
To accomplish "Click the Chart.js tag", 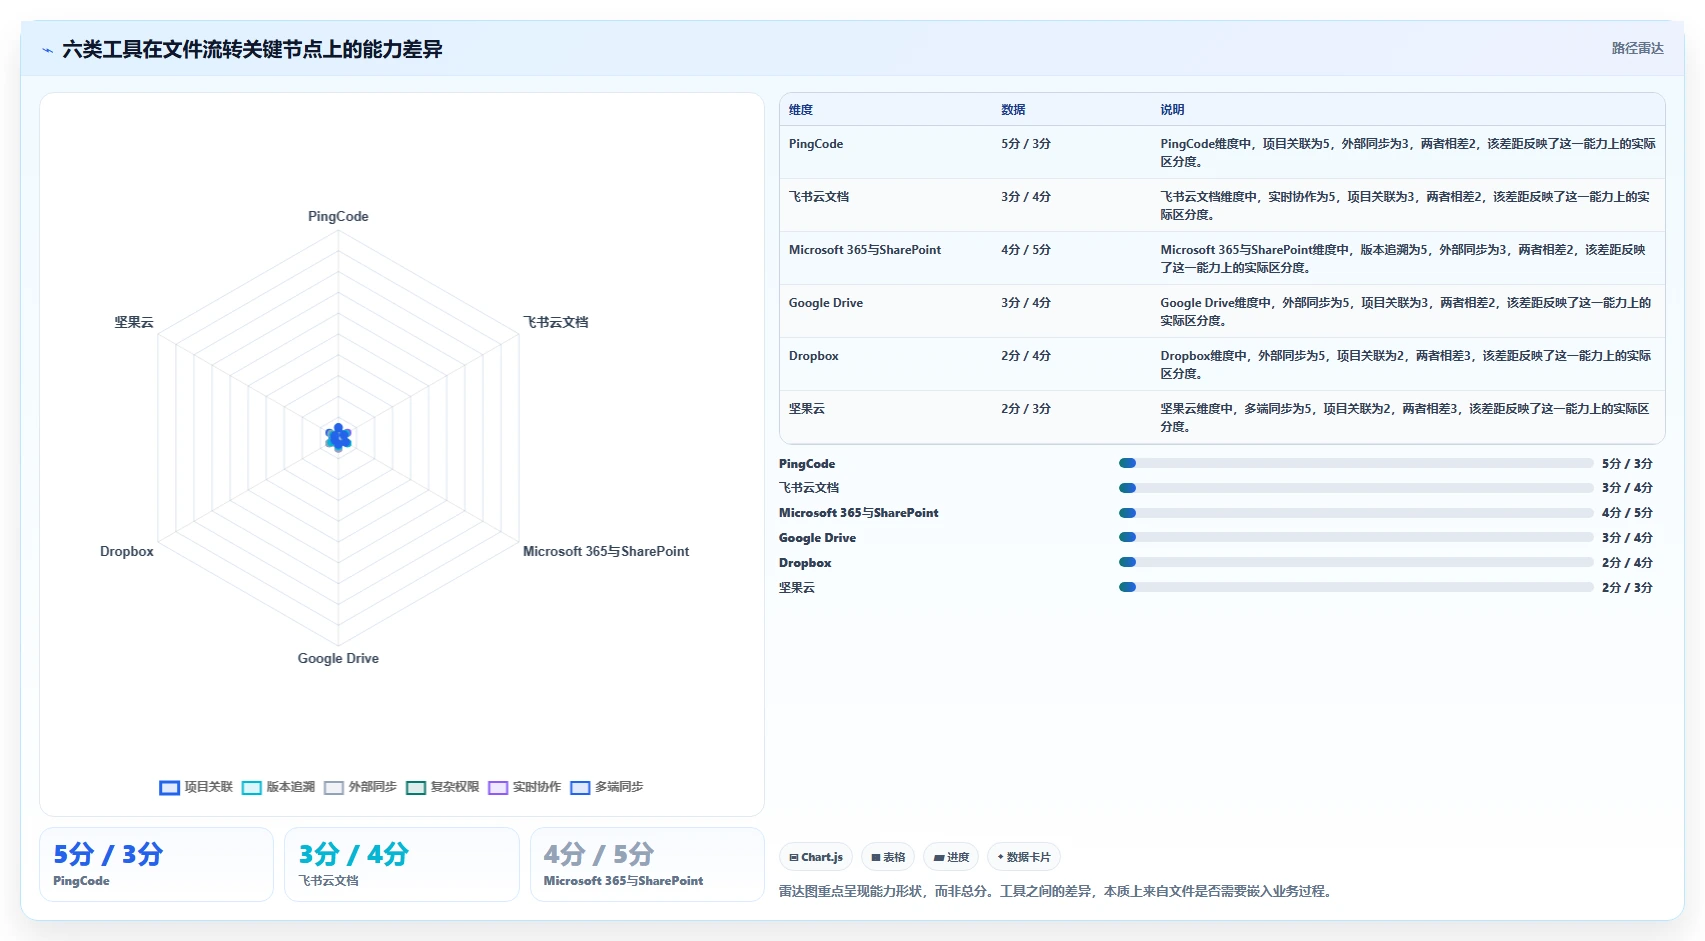I will tap(816, 857).
